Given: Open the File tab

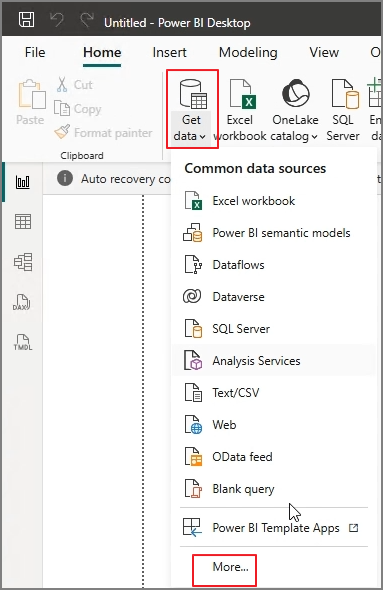Looking at the screenshot, I should [35, 52].
